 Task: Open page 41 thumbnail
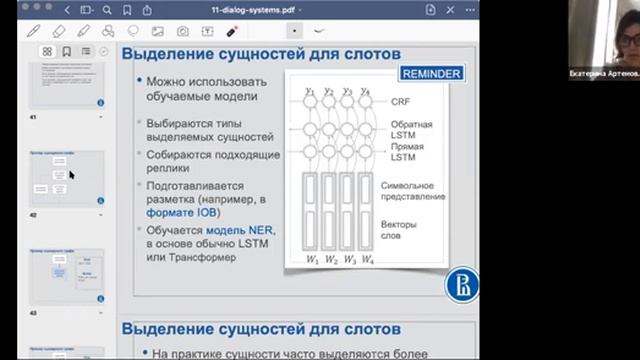click(67, 85)
